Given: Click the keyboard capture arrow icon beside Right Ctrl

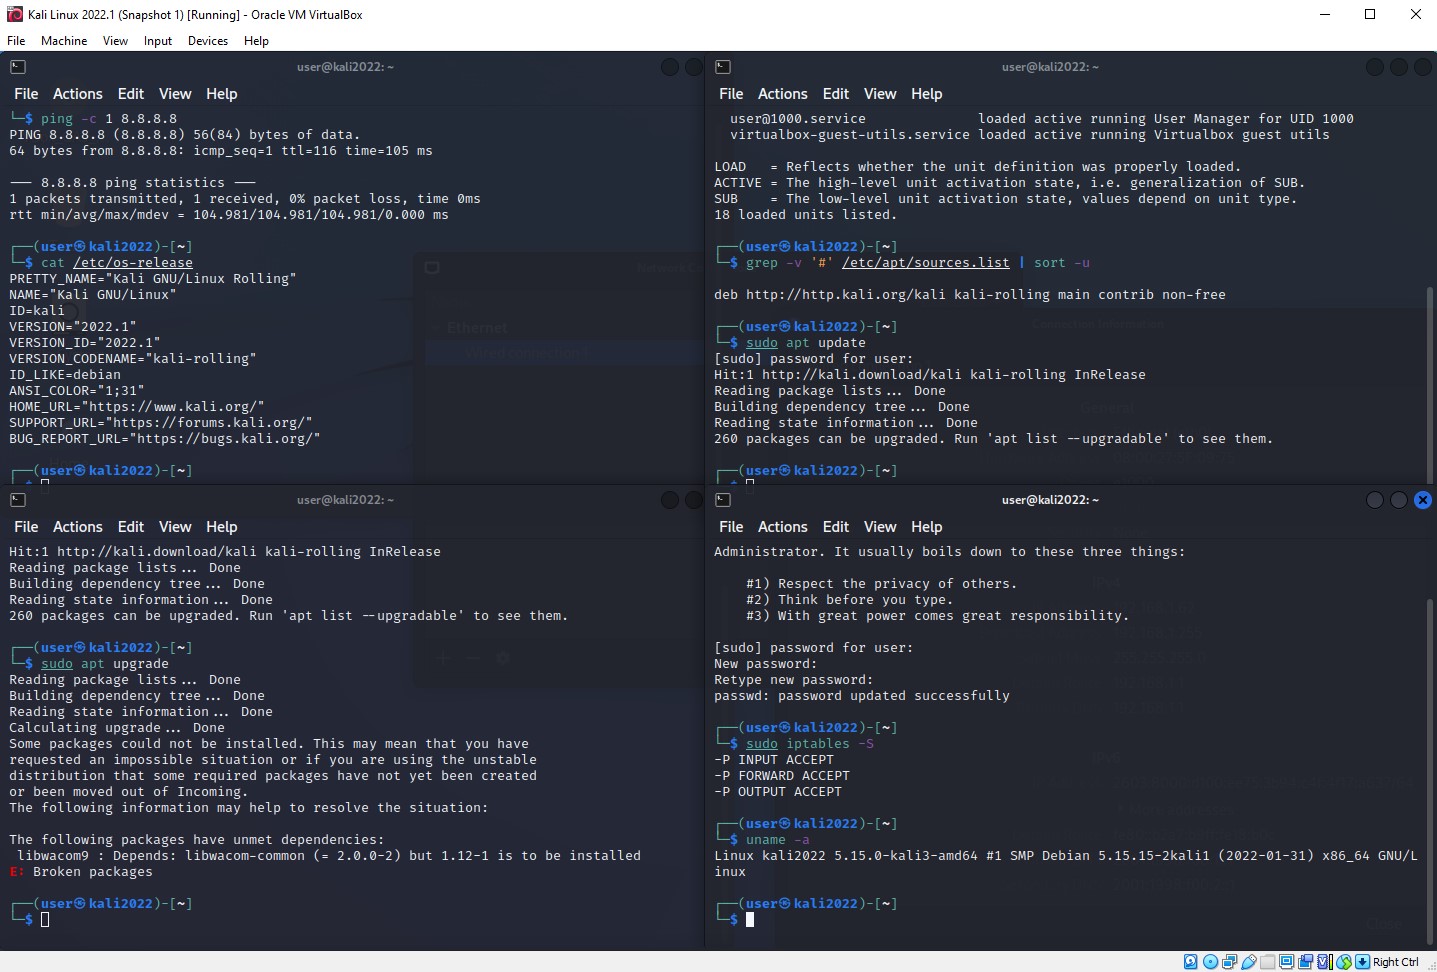Looking at the screenshot, I should pos(1362,962).
